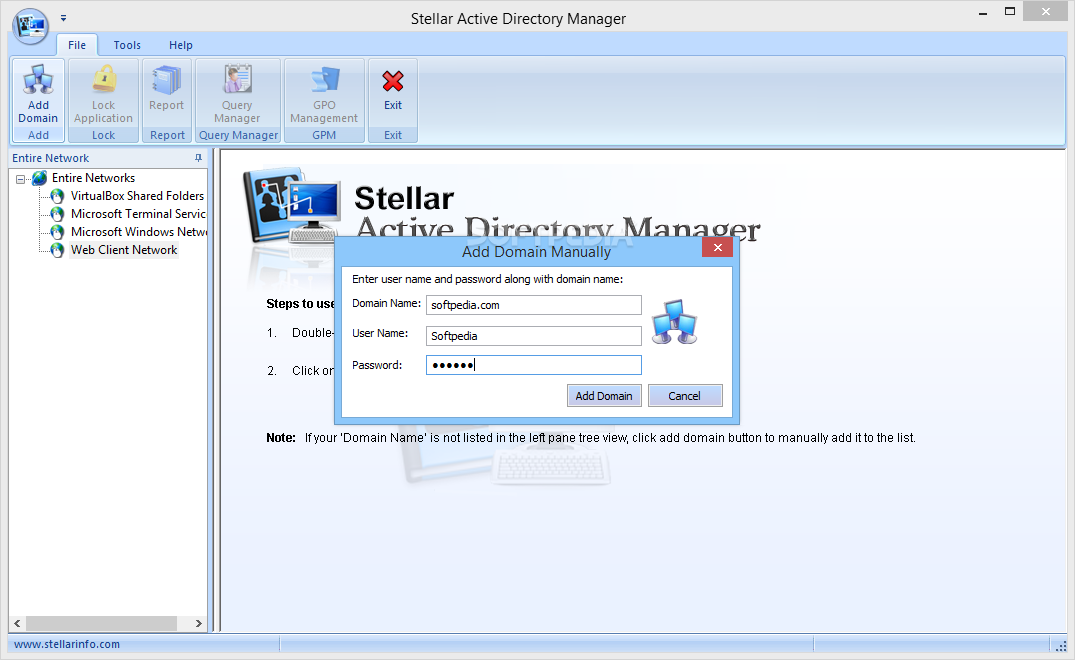Minimize the Stellar Active Directory Manager window
This screenshot has width=1075, height=660.
point(982,12)
